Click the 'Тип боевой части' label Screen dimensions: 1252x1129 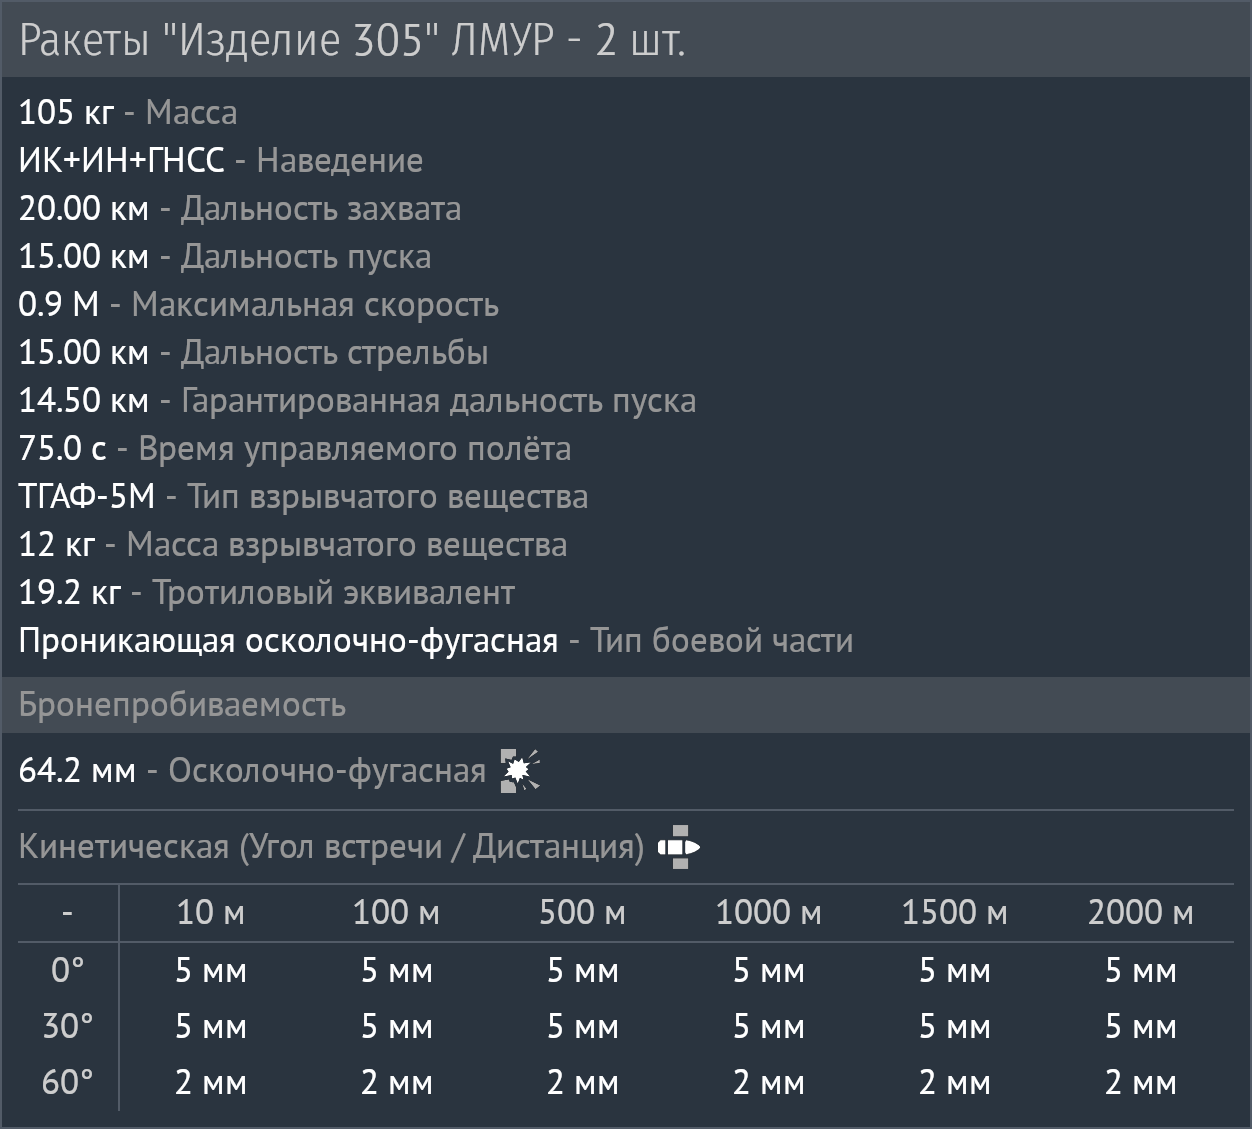click(722, 640)
